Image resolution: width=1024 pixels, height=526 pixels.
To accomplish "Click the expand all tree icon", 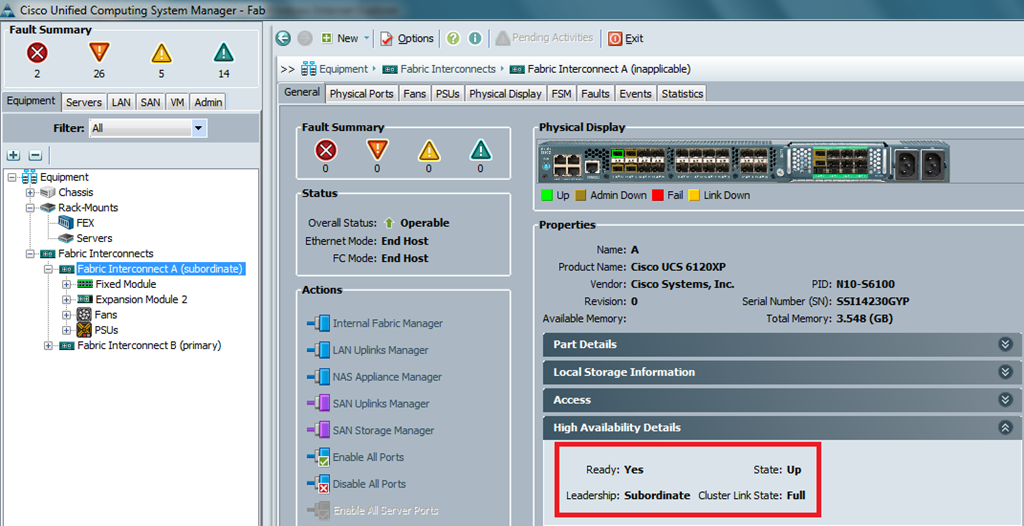I will click(x=13, y=155).
